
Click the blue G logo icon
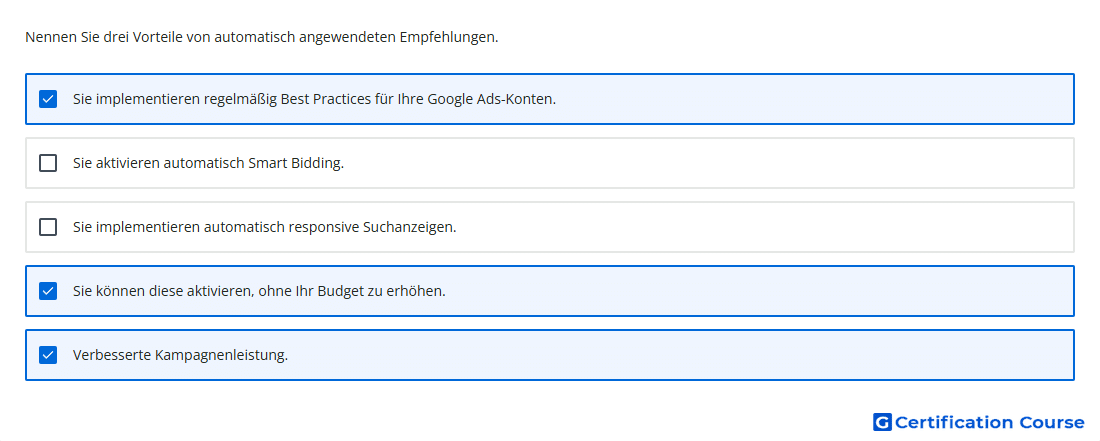882,422
